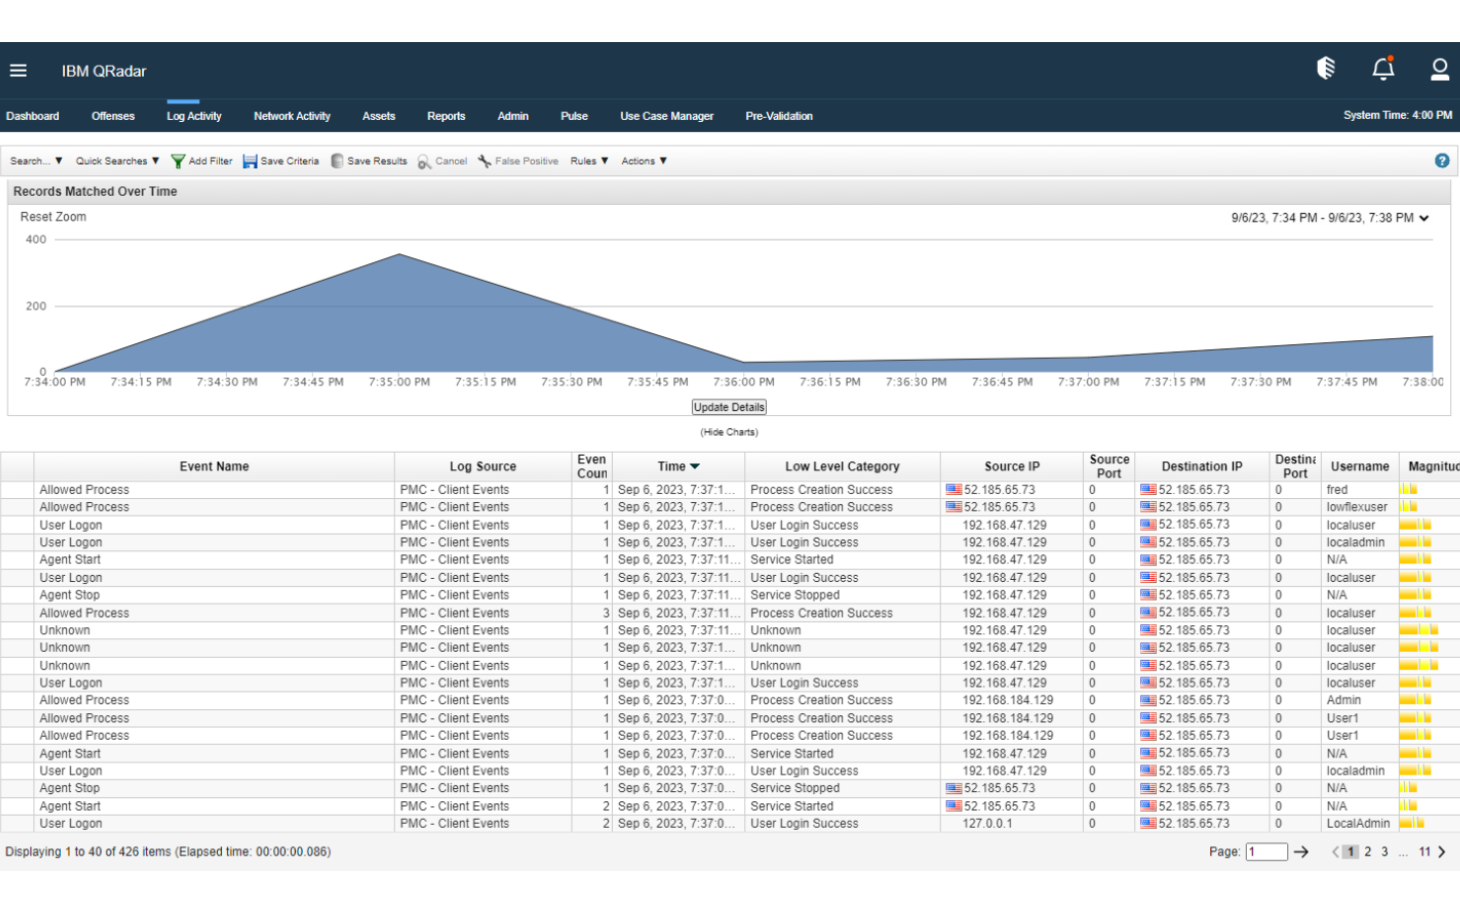Open the Actions dropdown
Image resolution: width=1460 pixels, height=912 pixels.
[643, 161]
